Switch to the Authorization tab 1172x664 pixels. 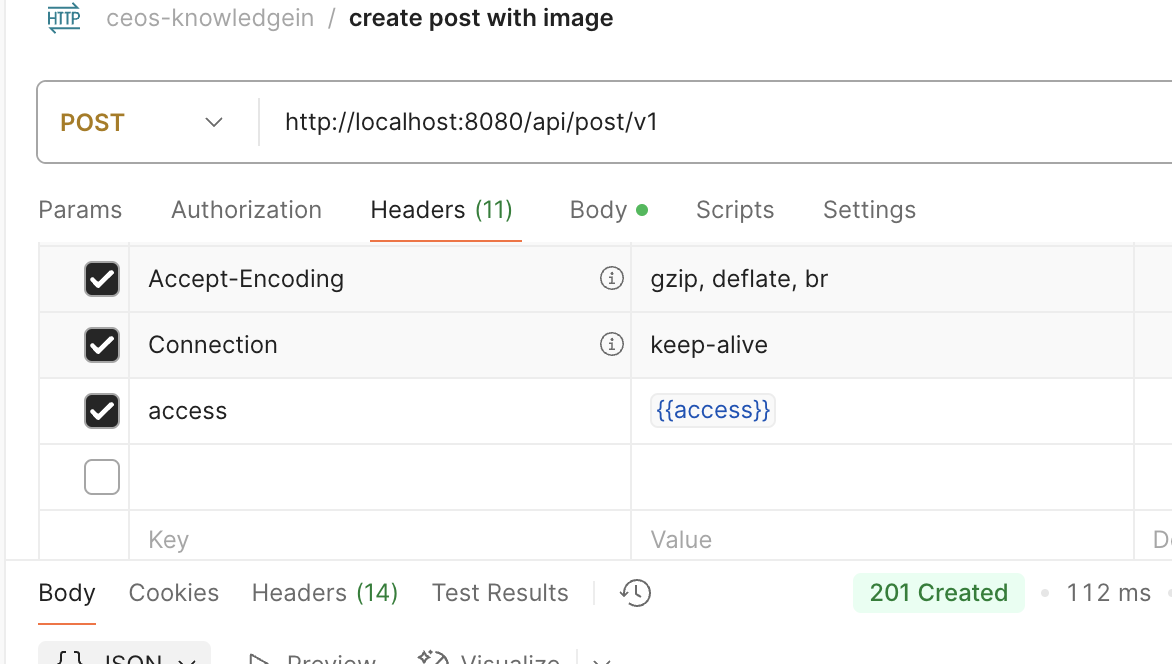(x=247, y=210)
